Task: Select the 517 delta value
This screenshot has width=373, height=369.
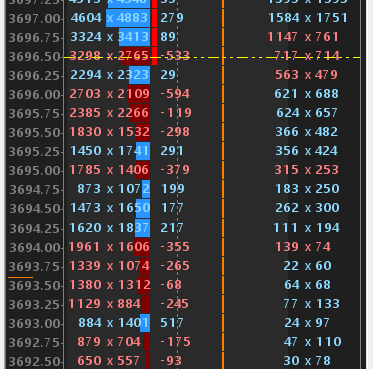Action: (172, 323)
